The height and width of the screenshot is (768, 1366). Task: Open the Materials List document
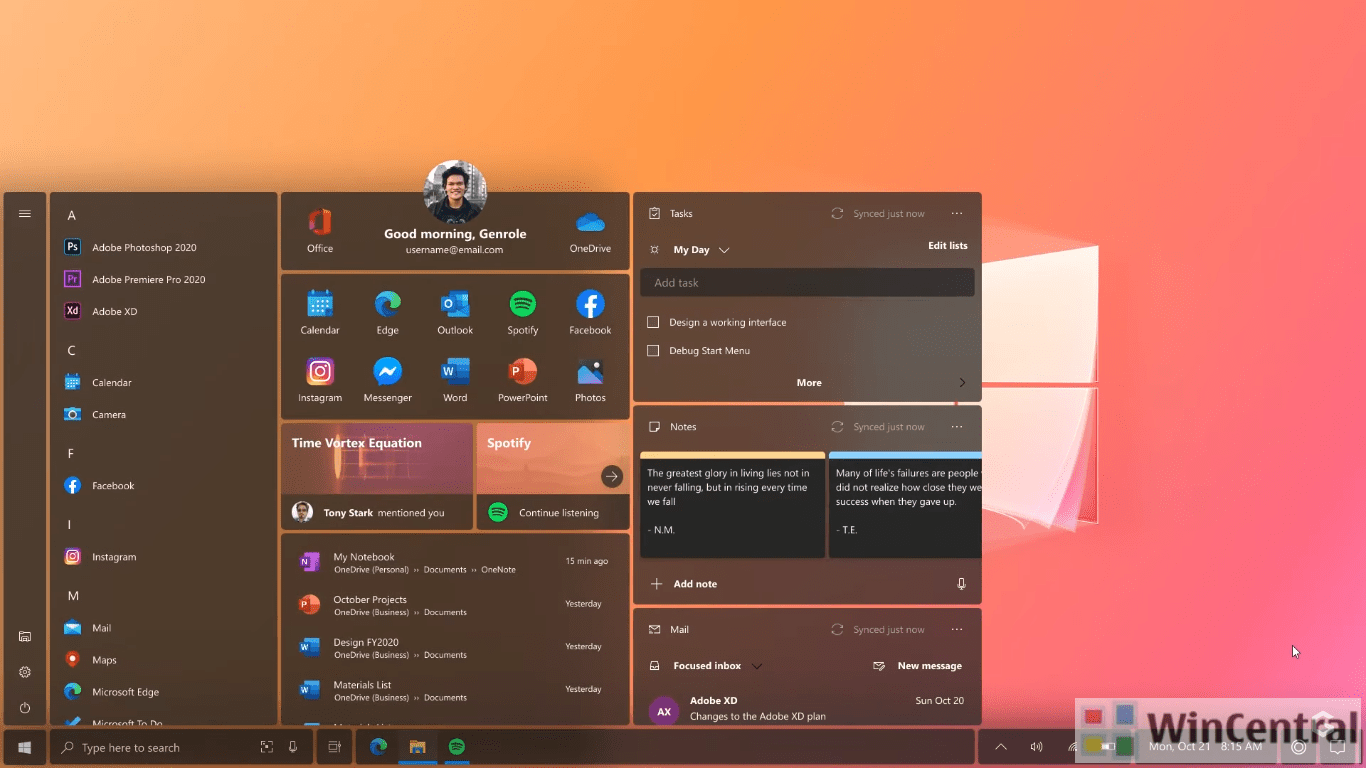tap(455, 691)
